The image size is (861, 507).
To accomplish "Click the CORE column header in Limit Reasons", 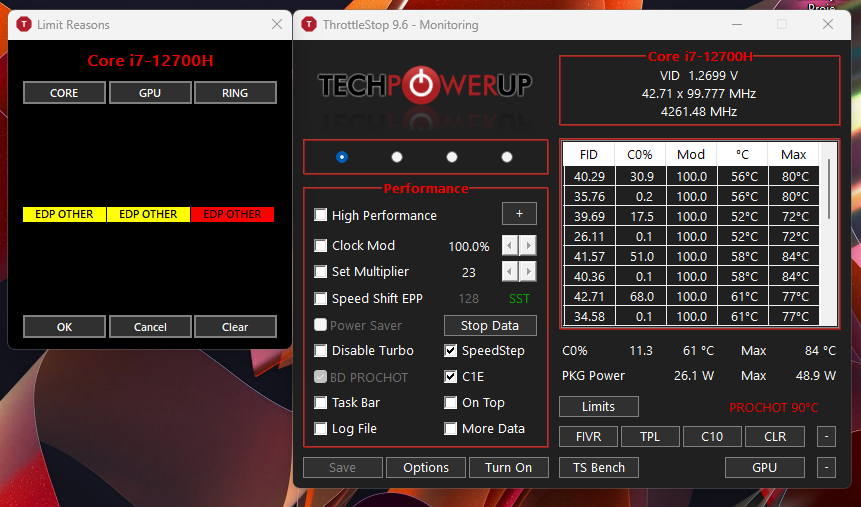I will [64, 93].
